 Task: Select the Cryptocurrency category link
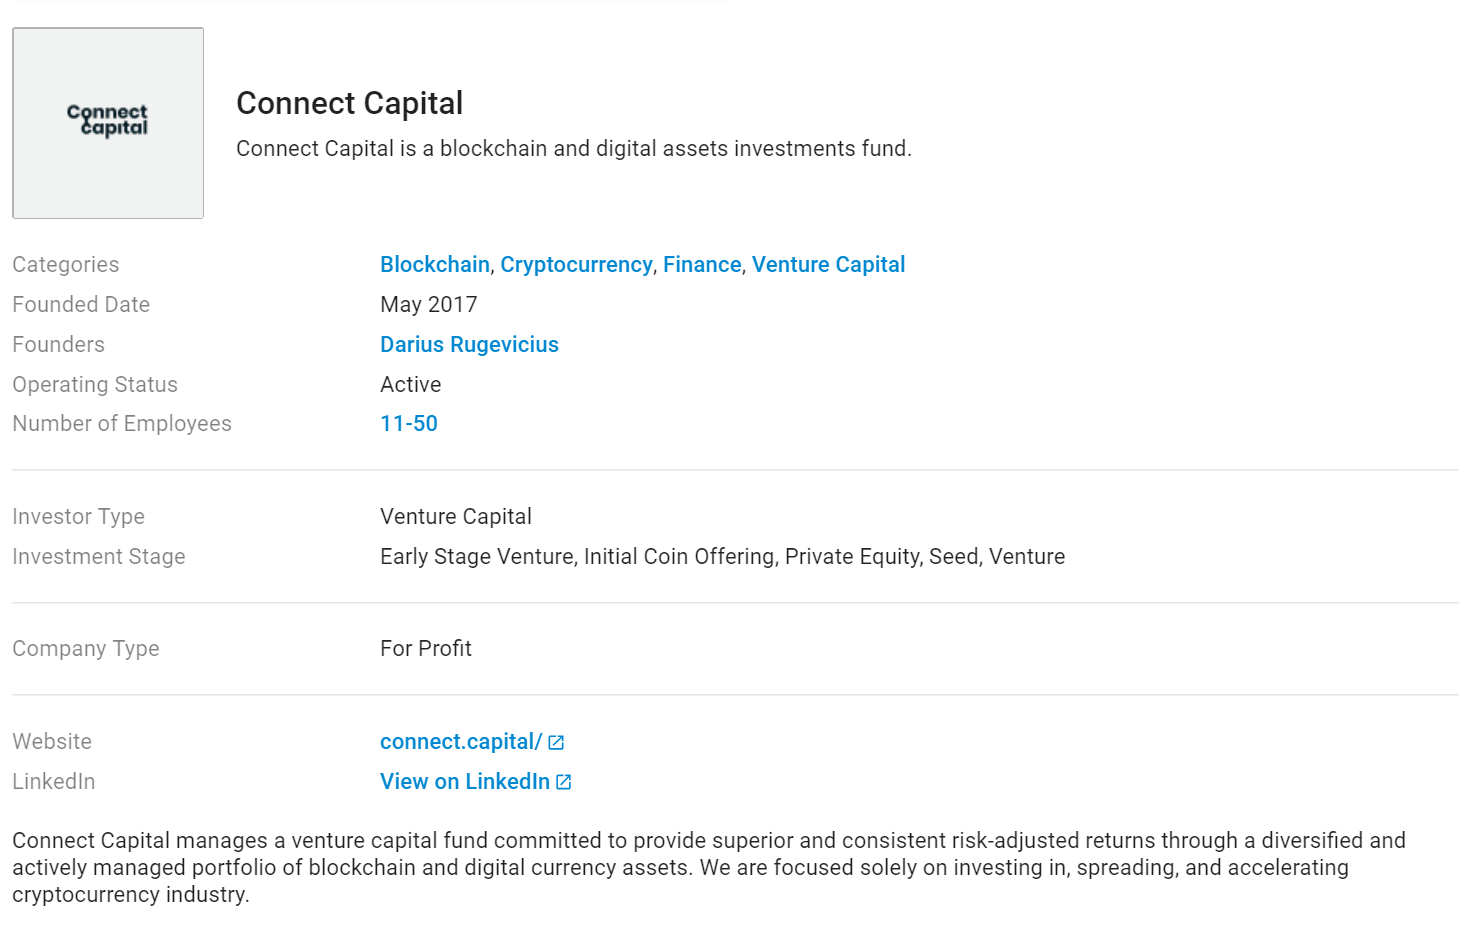click(576, 264)
